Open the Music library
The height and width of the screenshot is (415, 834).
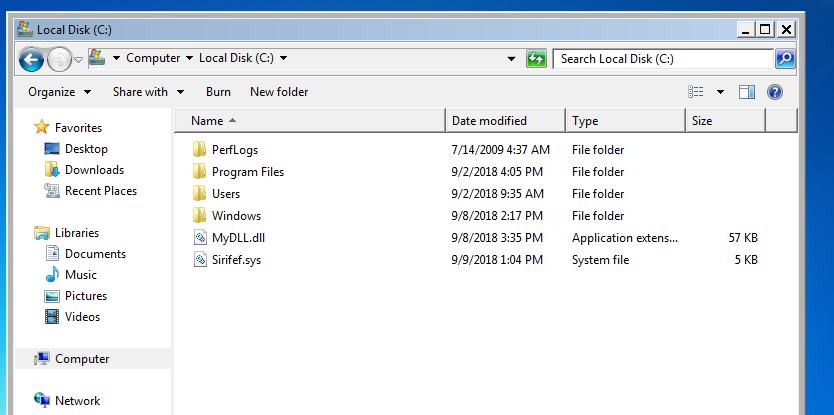pos(71,275)
